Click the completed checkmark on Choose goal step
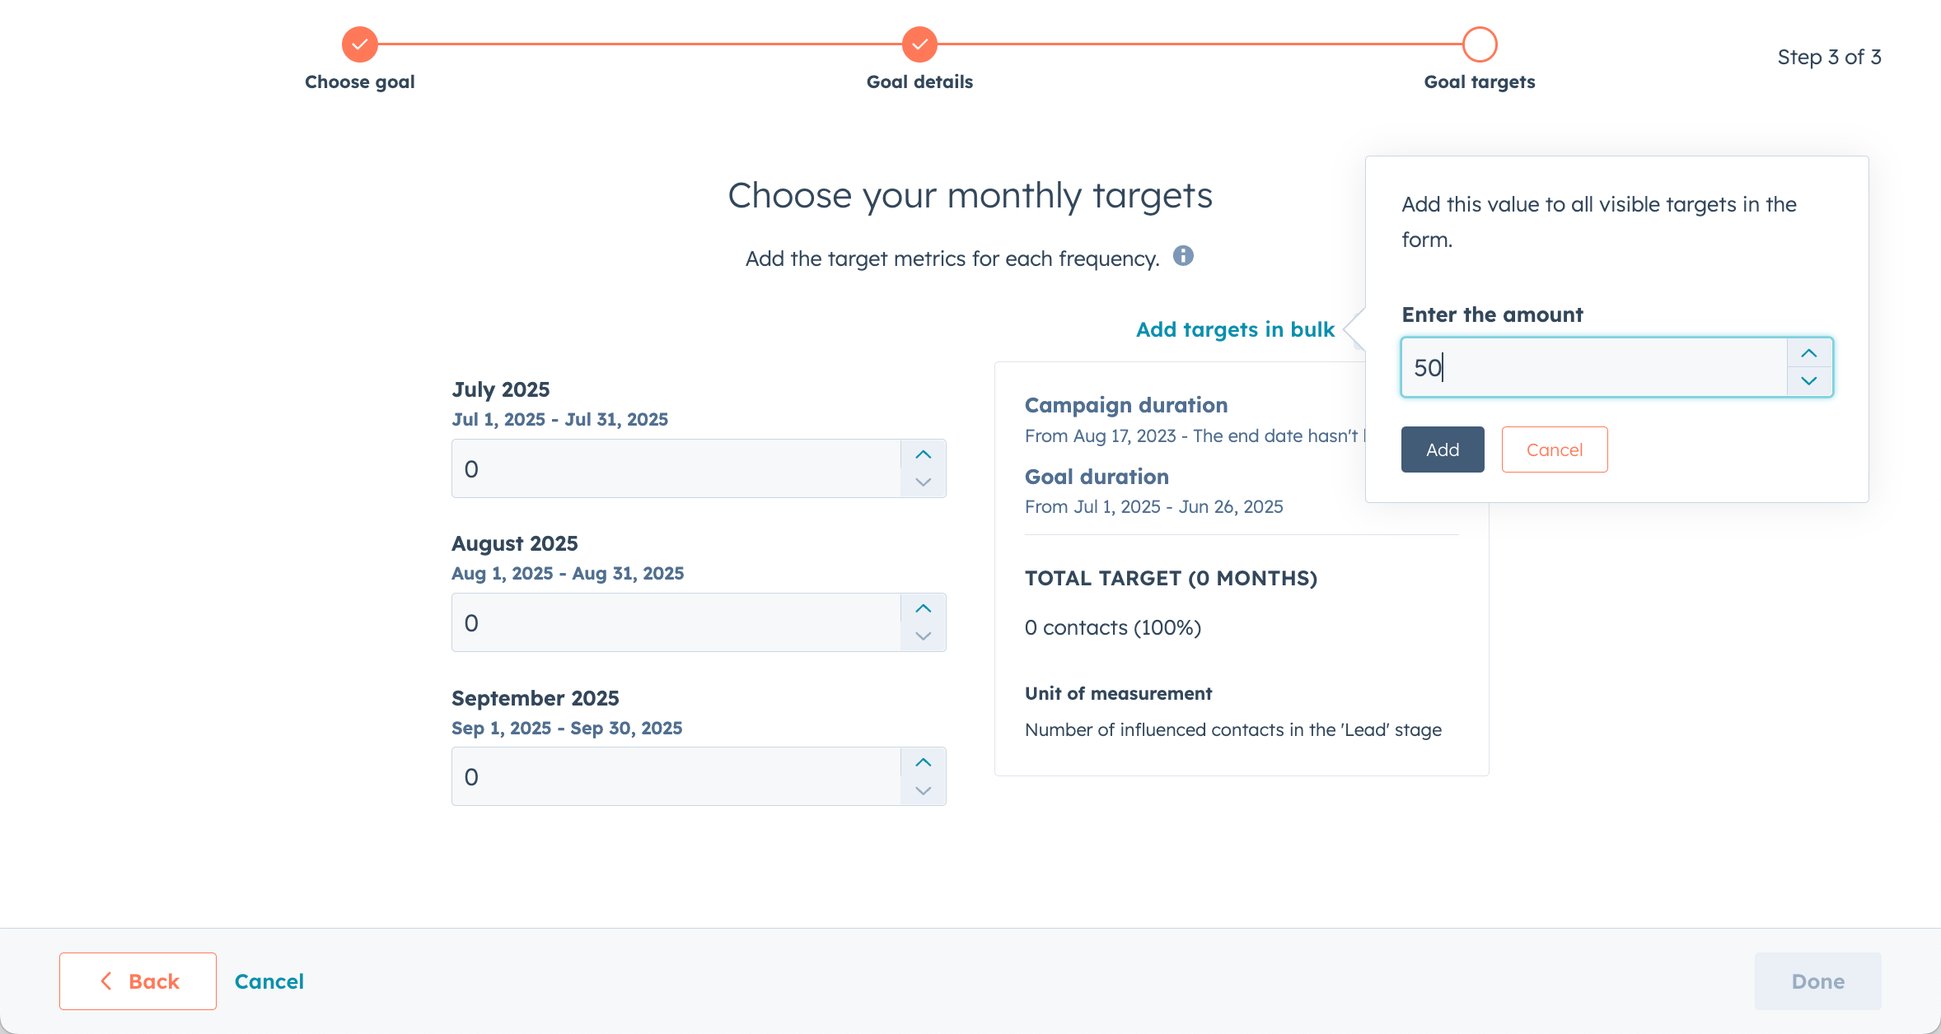The height and width of the screenshot is (1034, 1941). tap(359, 44)
